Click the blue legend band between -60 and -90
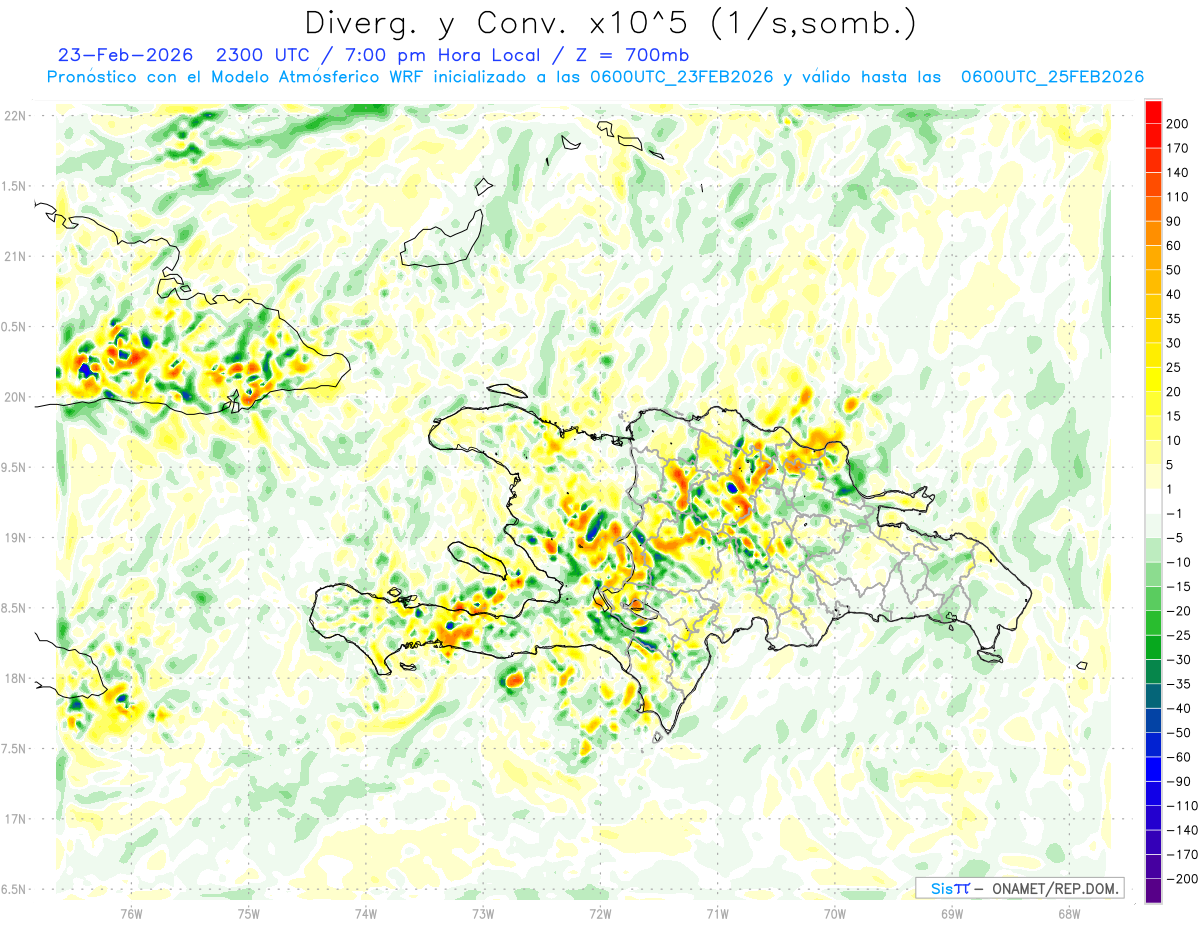 1153,769
